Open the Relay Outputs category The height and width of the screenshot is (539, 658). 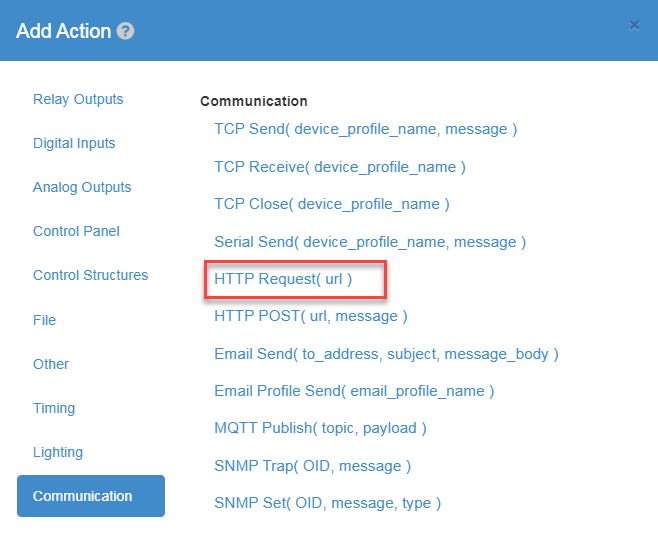(78, 99)
